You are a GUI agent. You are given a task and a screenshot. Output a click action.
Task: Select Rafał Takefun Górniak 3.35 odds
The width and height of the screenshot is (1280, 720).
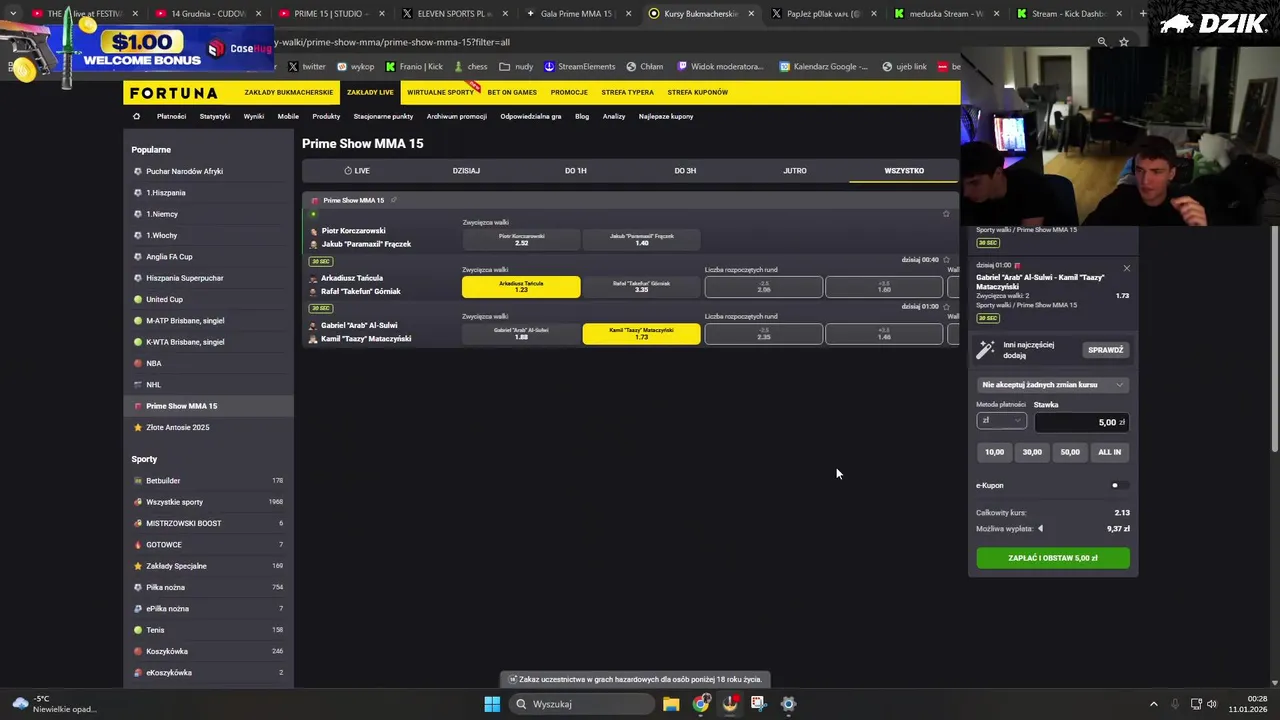pyautogui.click(x=641, y=287)
